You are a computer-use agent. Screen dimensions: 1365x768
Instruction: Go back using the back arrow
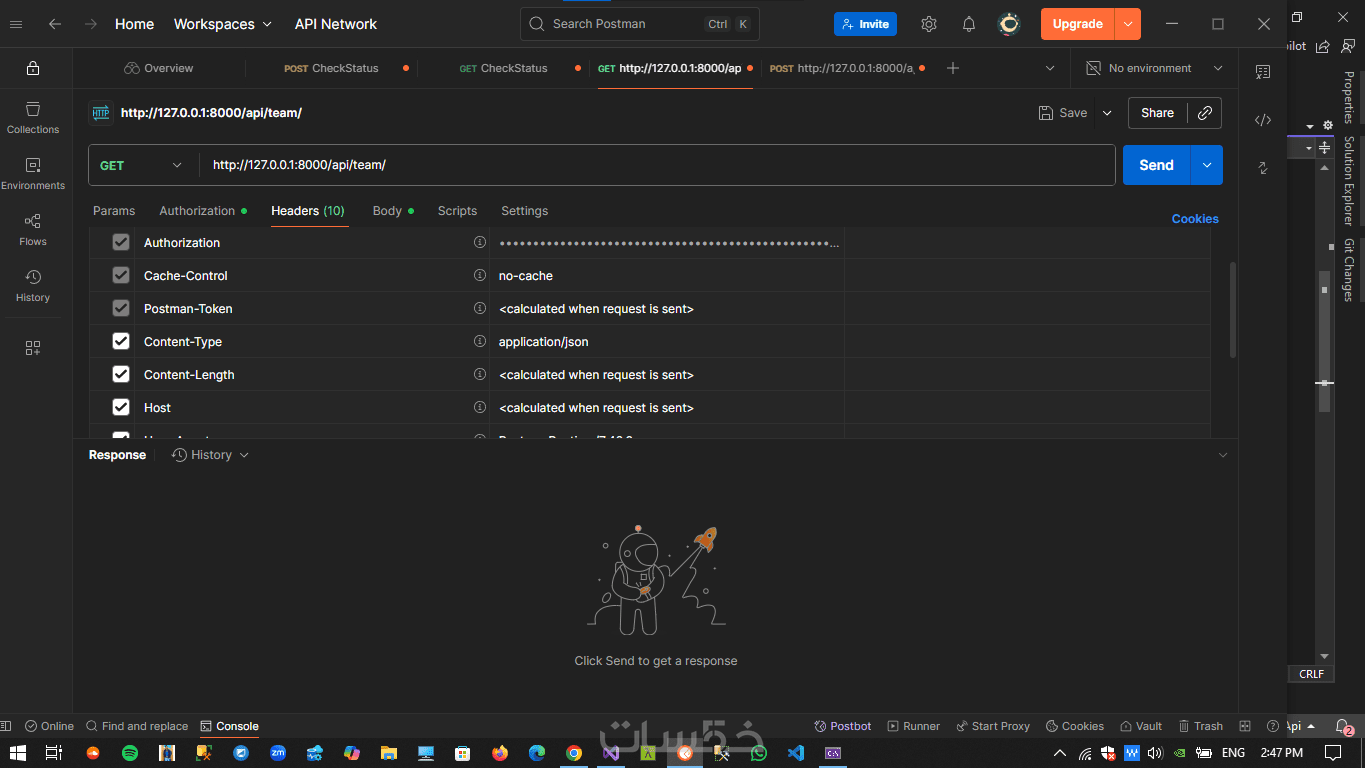(55, 24)
